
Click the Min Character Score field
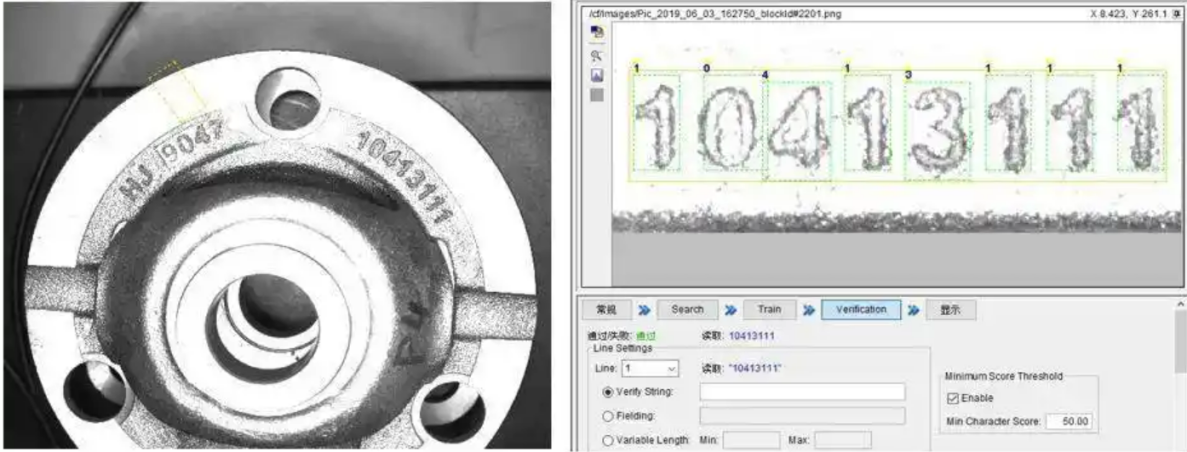click(x=1071, y=421)
